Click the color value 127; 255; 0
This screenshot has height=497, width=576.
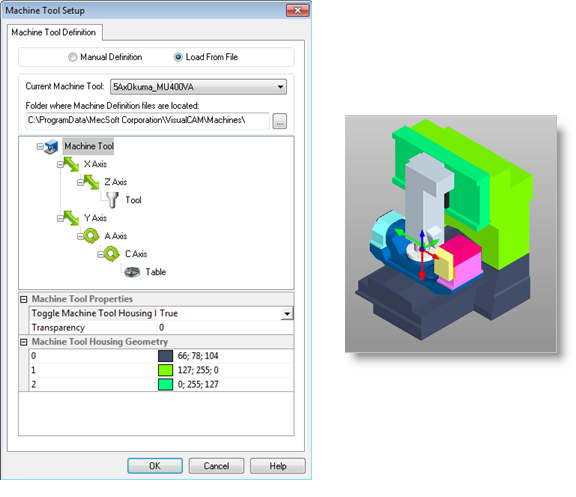pos(198,370)
